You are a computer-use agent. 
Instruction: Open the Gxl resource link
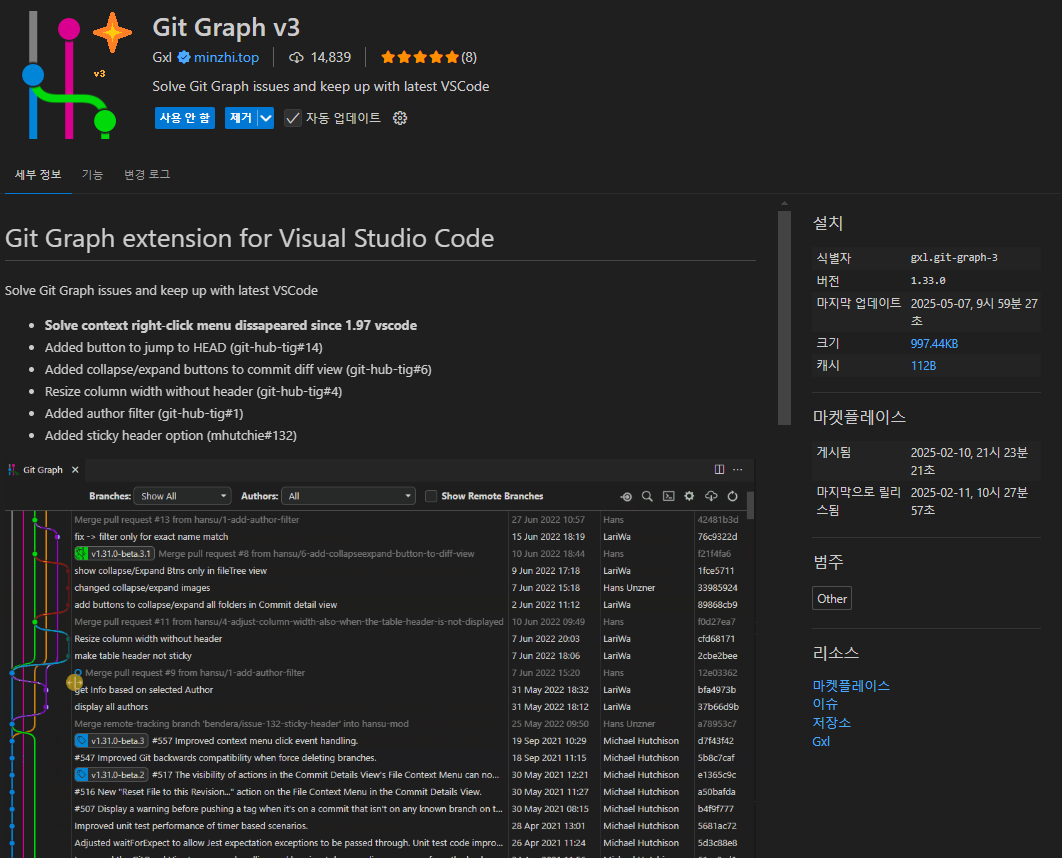click(821, 742)
